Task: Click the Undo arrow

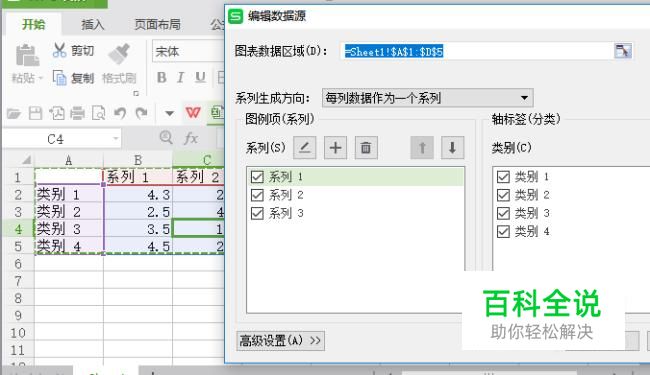Action: point(120,113)
